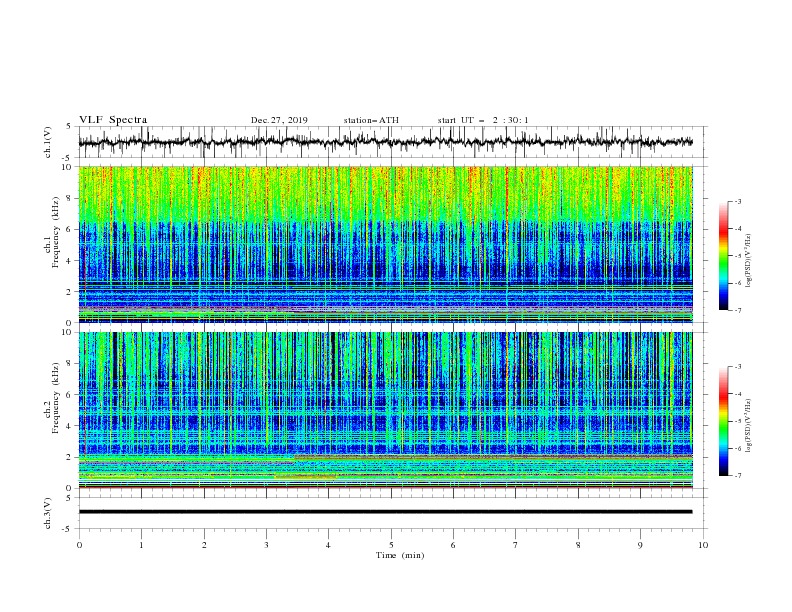
Task: Click the '-3' tick on ch.1 color bar
Action: click(737, 201)
